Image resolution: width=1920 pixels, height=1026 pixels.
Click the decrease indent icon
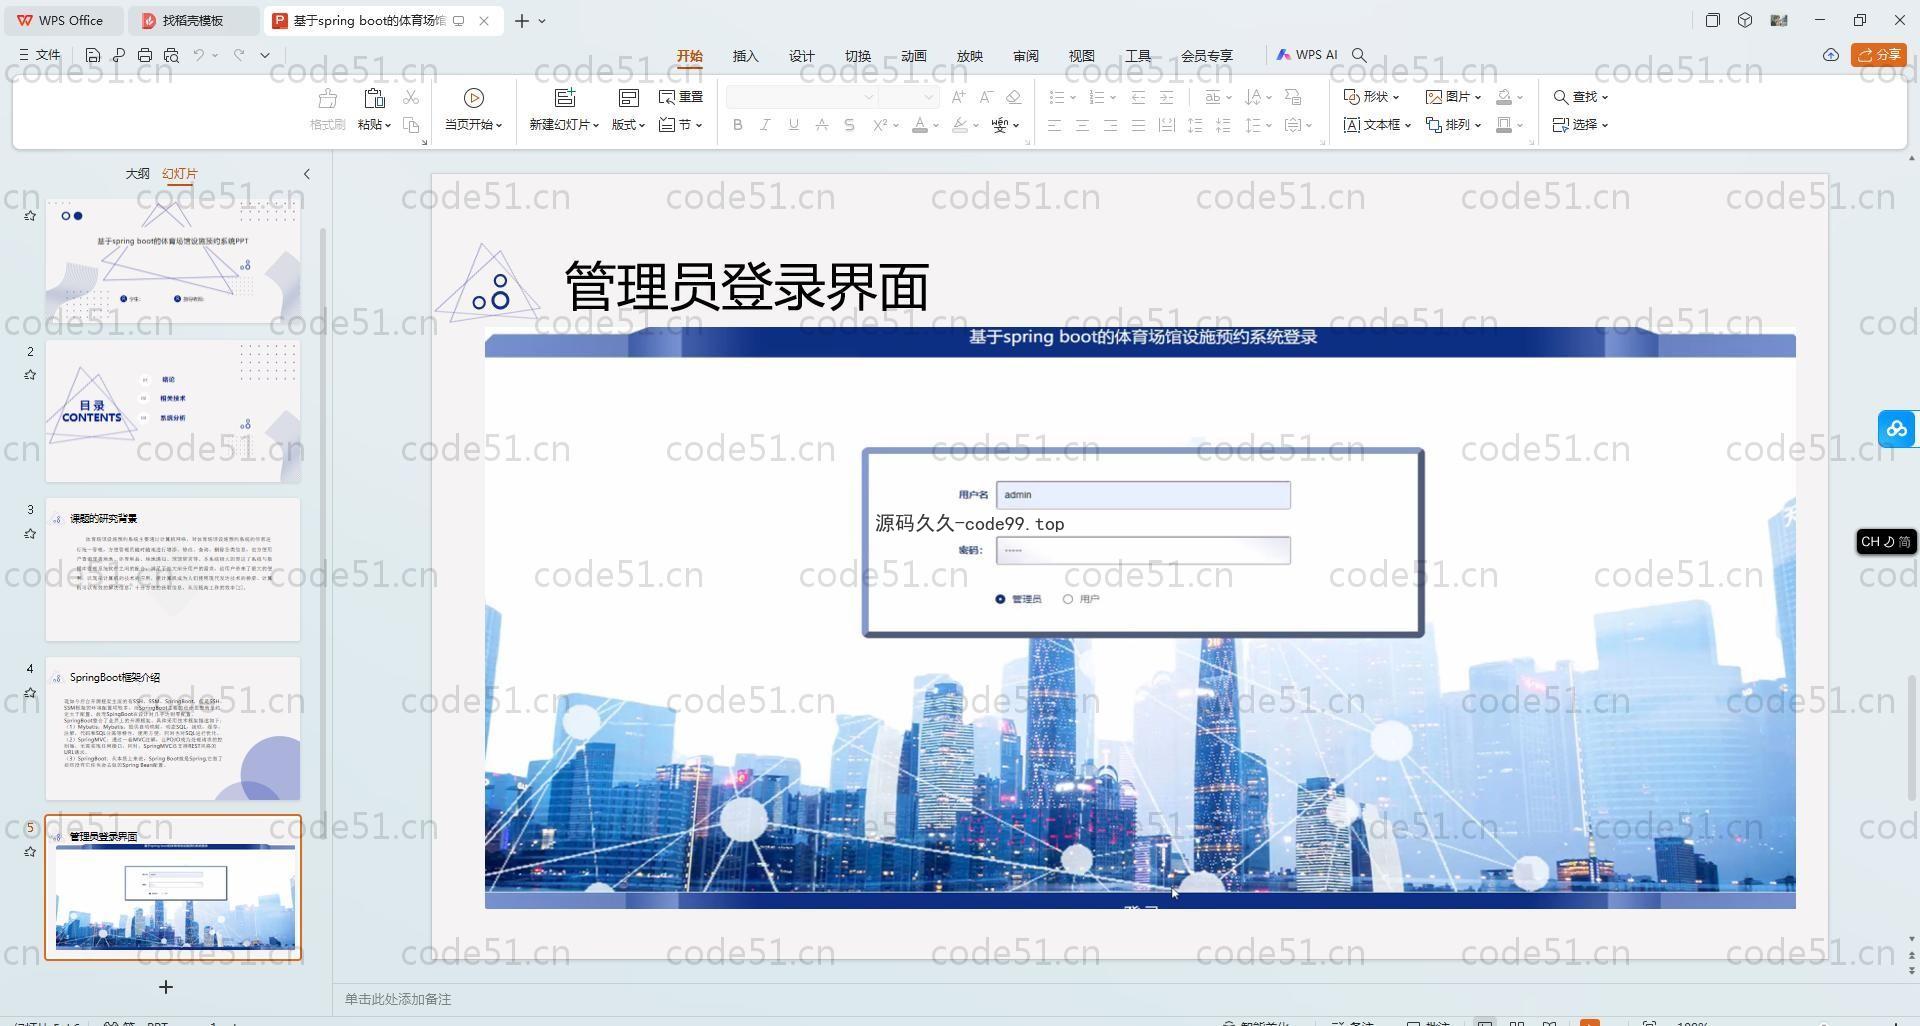coord(1138,97)
